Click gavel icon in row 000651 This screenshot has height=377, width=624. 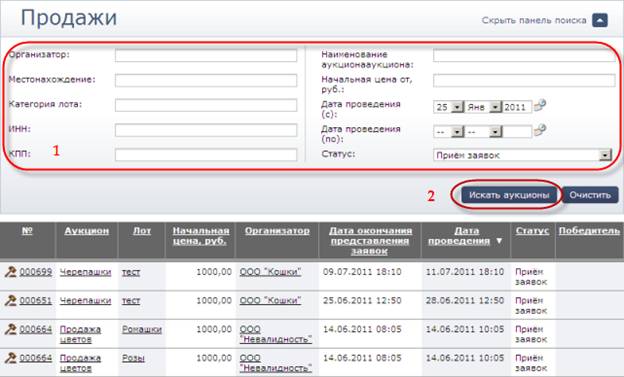10,301
